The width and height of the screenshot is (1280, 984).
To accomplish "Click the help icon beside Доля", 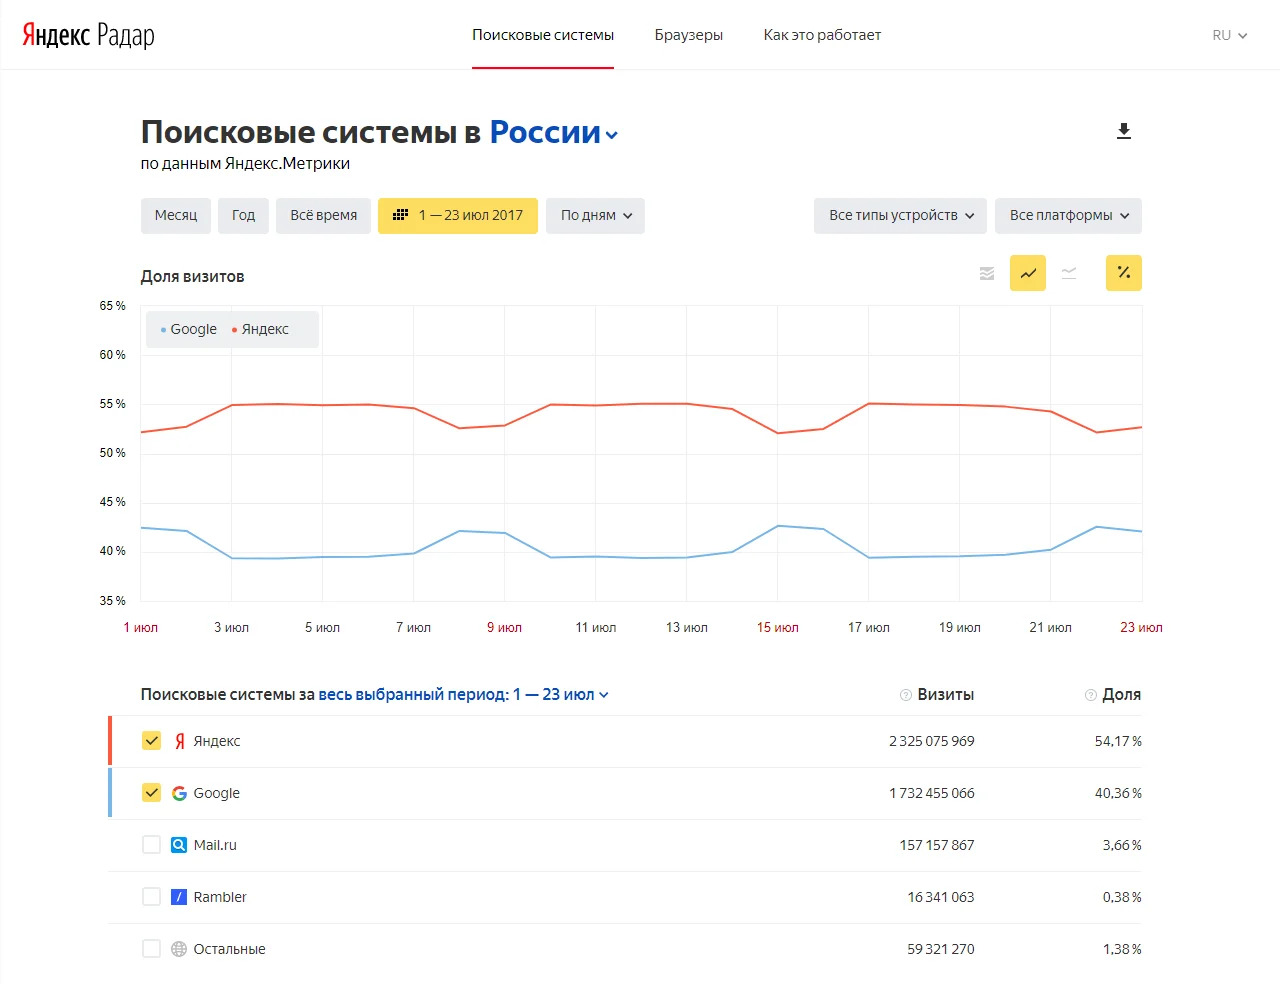I will tap(1090, 695).
